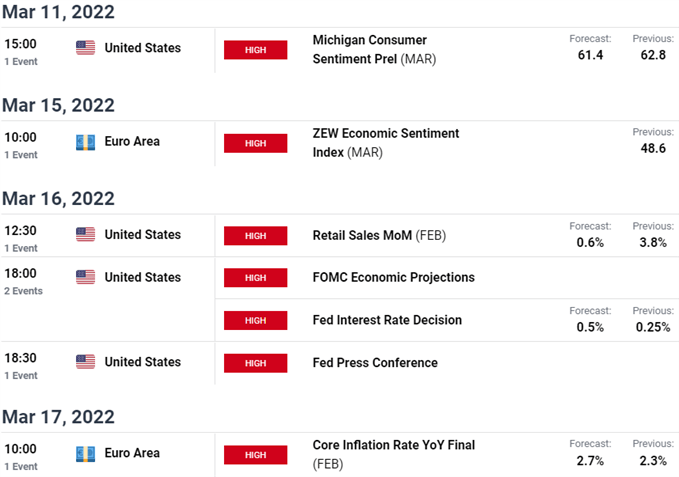Click the HIGH badge for Fed Interest Rate Decision
The image size is (679, 477).
click(x=255, y=320)
